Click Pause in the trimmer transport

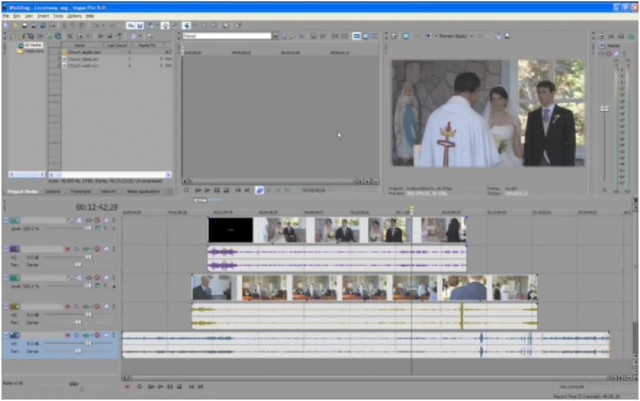217,190
